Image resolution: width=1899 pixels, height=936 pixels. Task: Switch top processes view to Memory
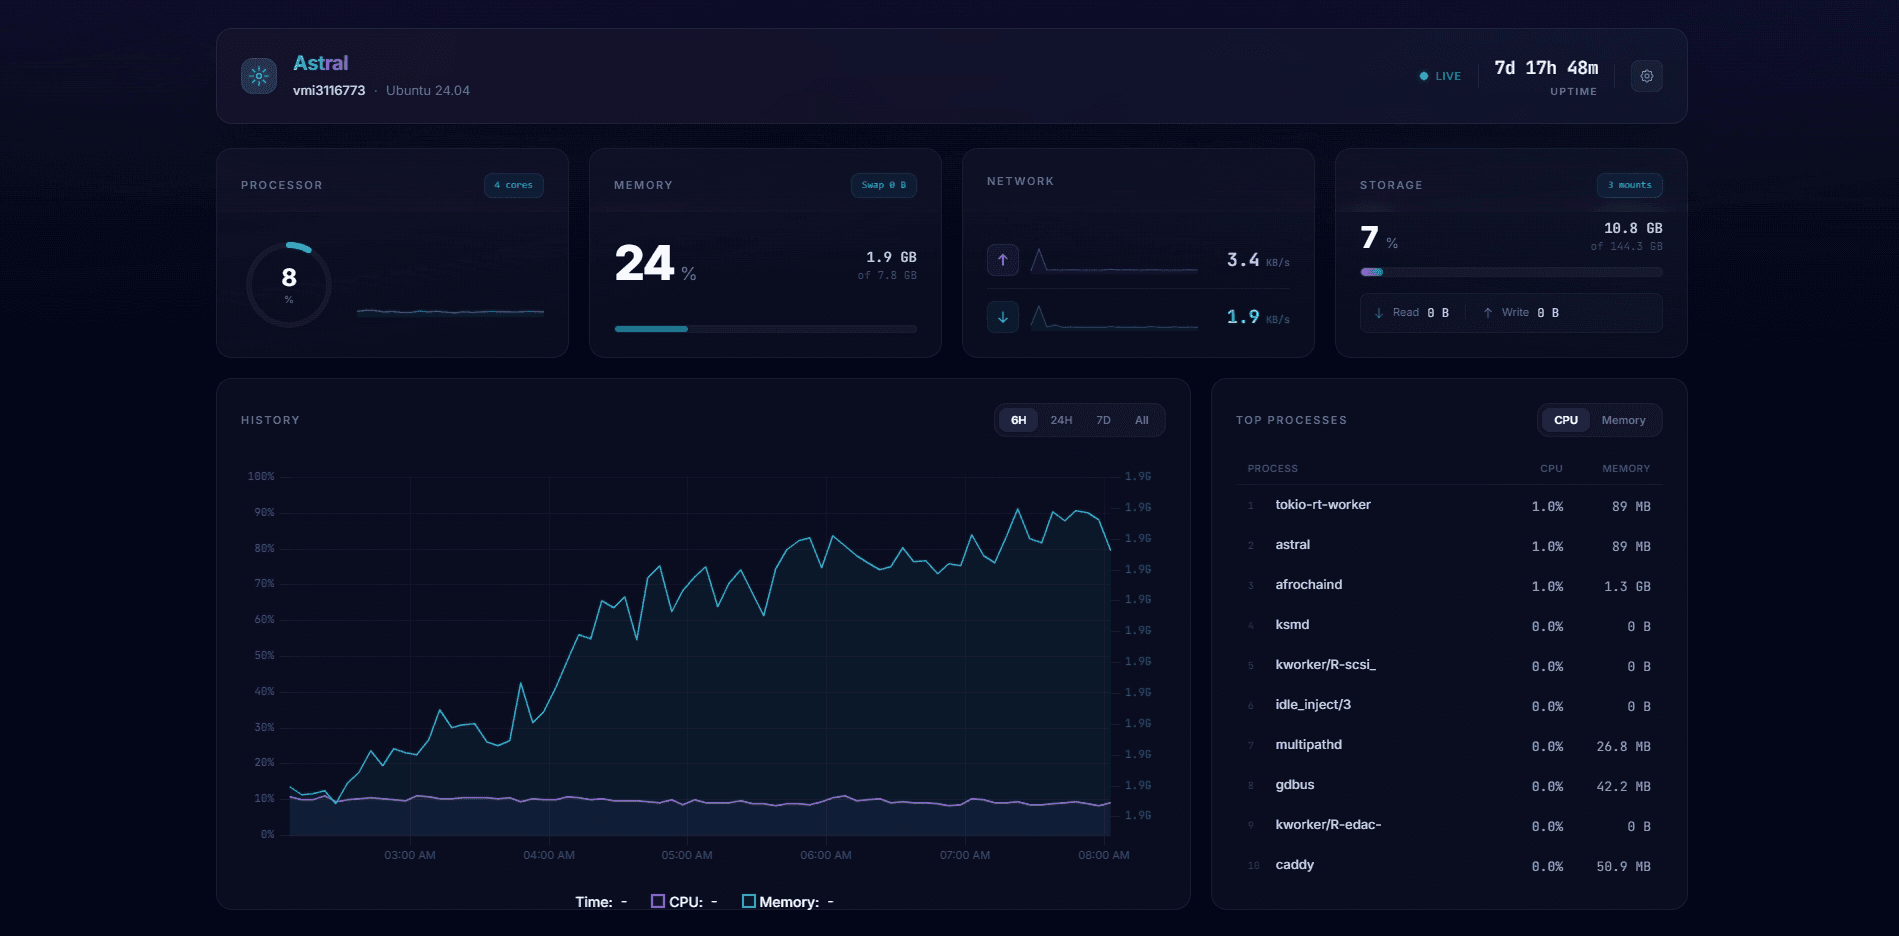[x=1622, y=420]
